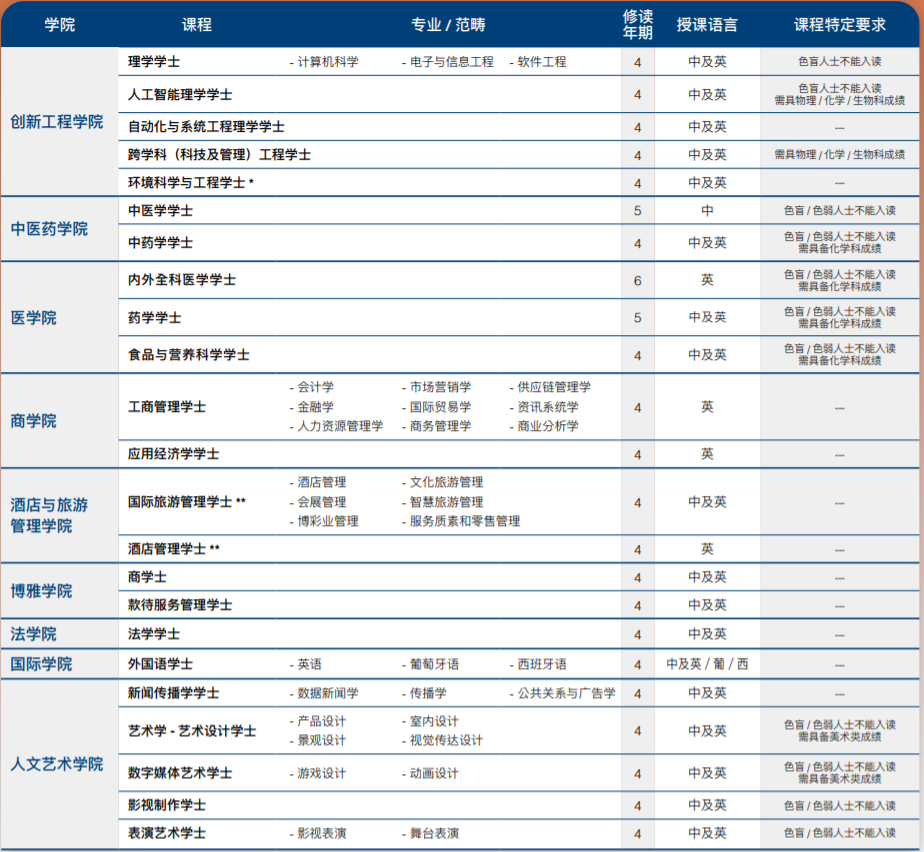Viewport: 924px width, 852px height.
Task: Click the 市场营销学 specialization
Action: [x=437, y=387]
